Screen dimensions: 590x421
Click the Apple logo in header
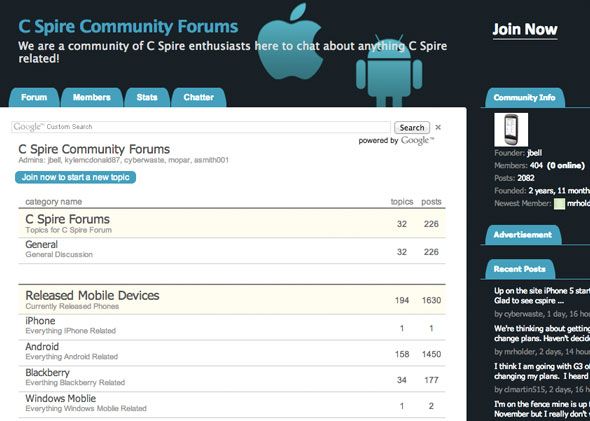(290, 42)
